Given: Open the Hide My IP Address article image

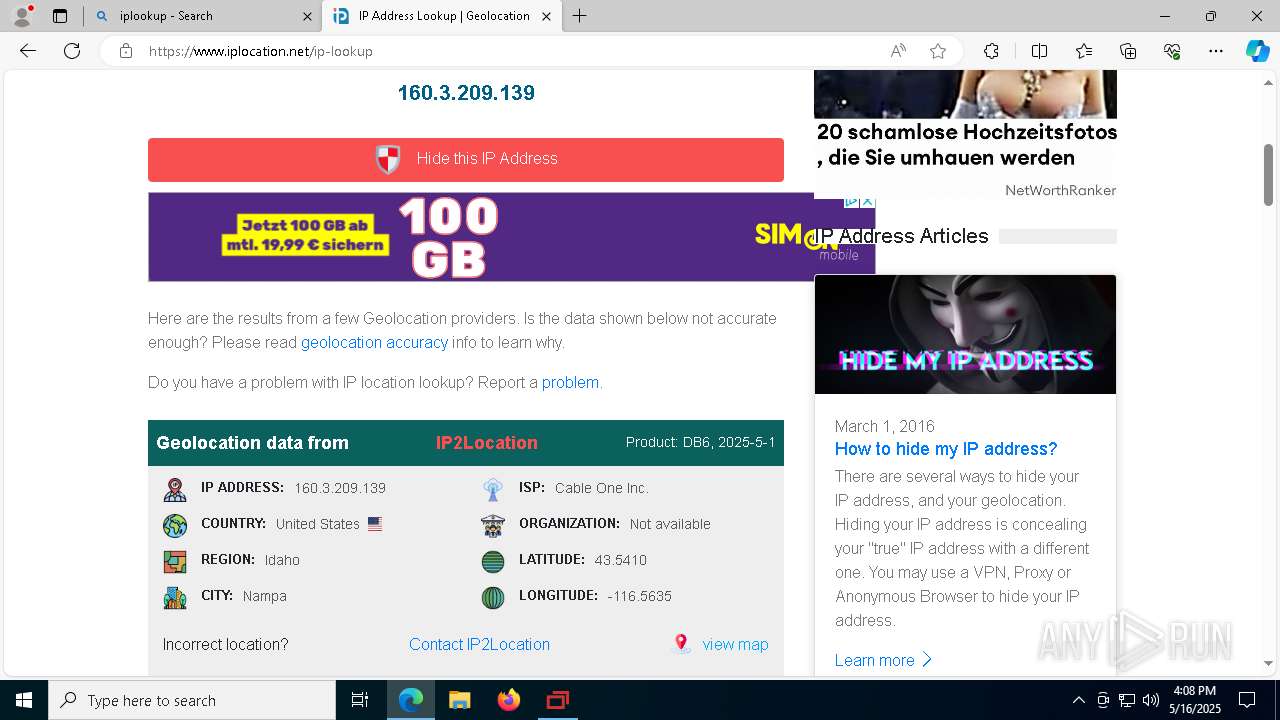Looking at the screenshot, I should tap(965, 334).
